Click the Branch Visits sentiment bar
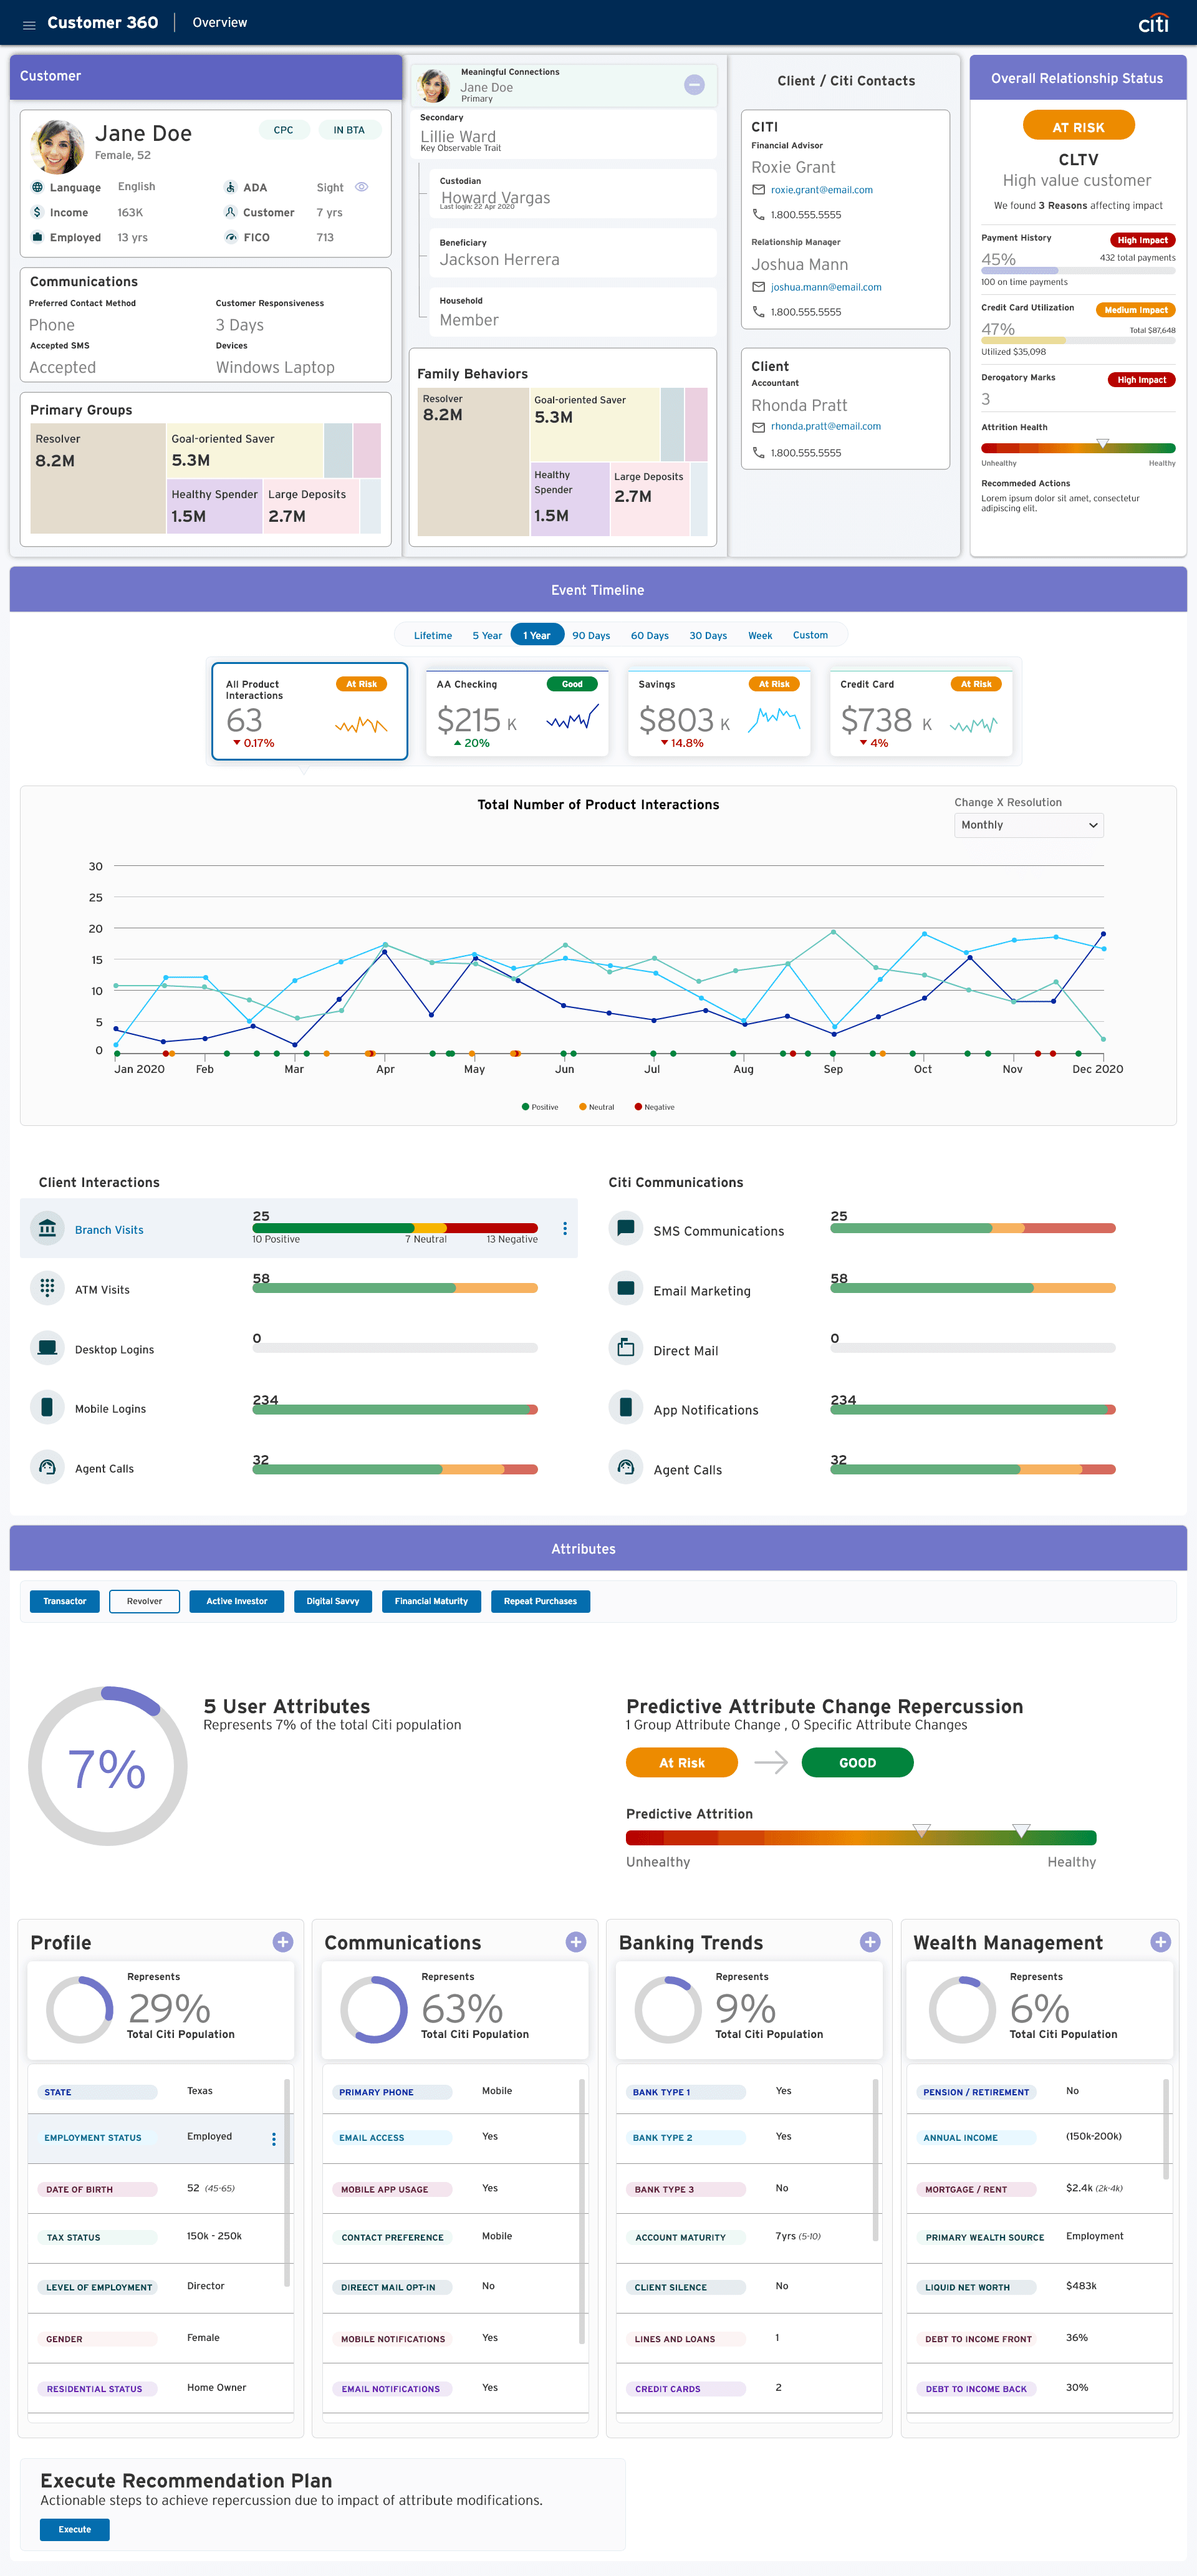Viewport: 1197px width, 2576px height. (x=395, y=1228)
